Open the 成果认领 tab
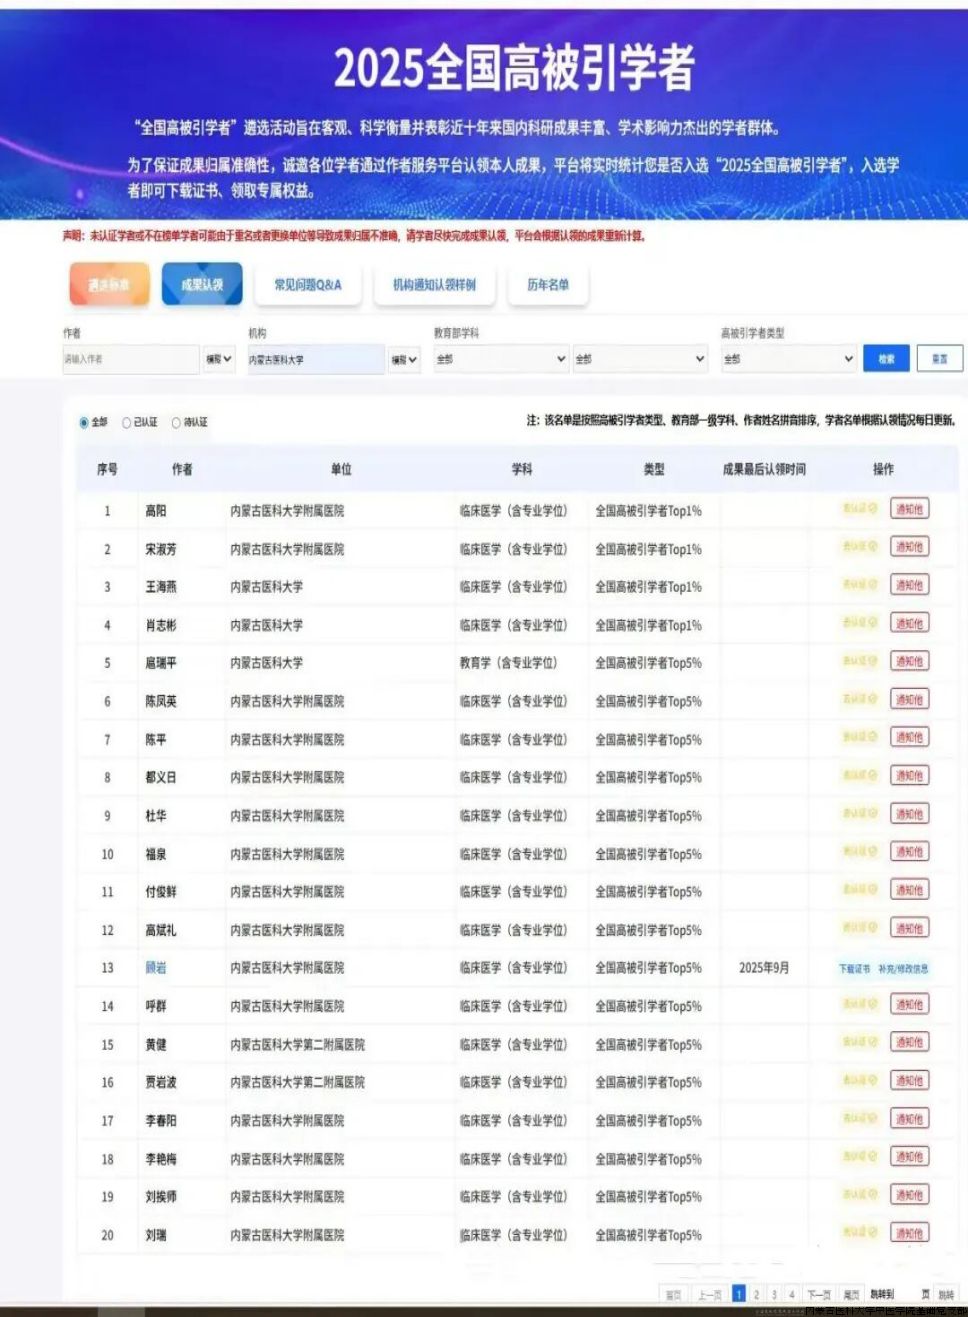The width and height of the screenshot is (968, 1317). tap(202, 285)
